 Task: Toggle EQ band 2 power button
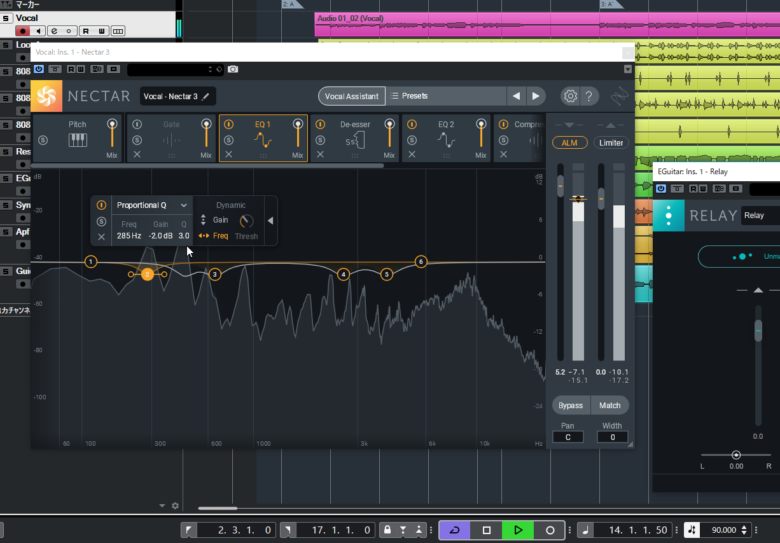click(x=101, y=205)
